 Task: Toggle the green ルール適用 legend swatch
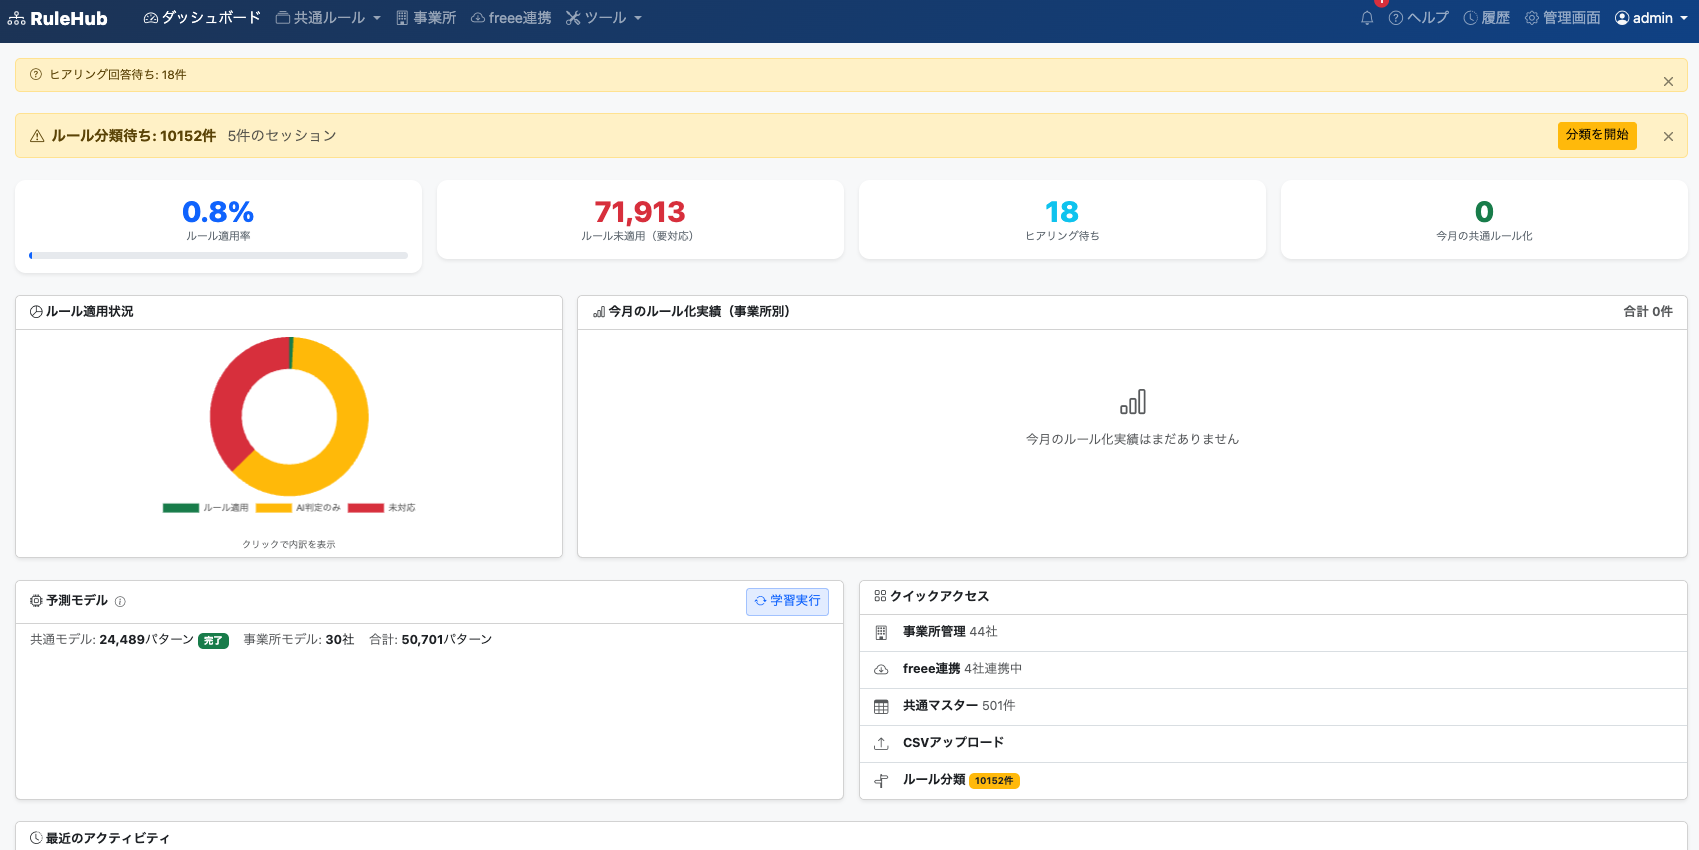click(x=181, y=508)
